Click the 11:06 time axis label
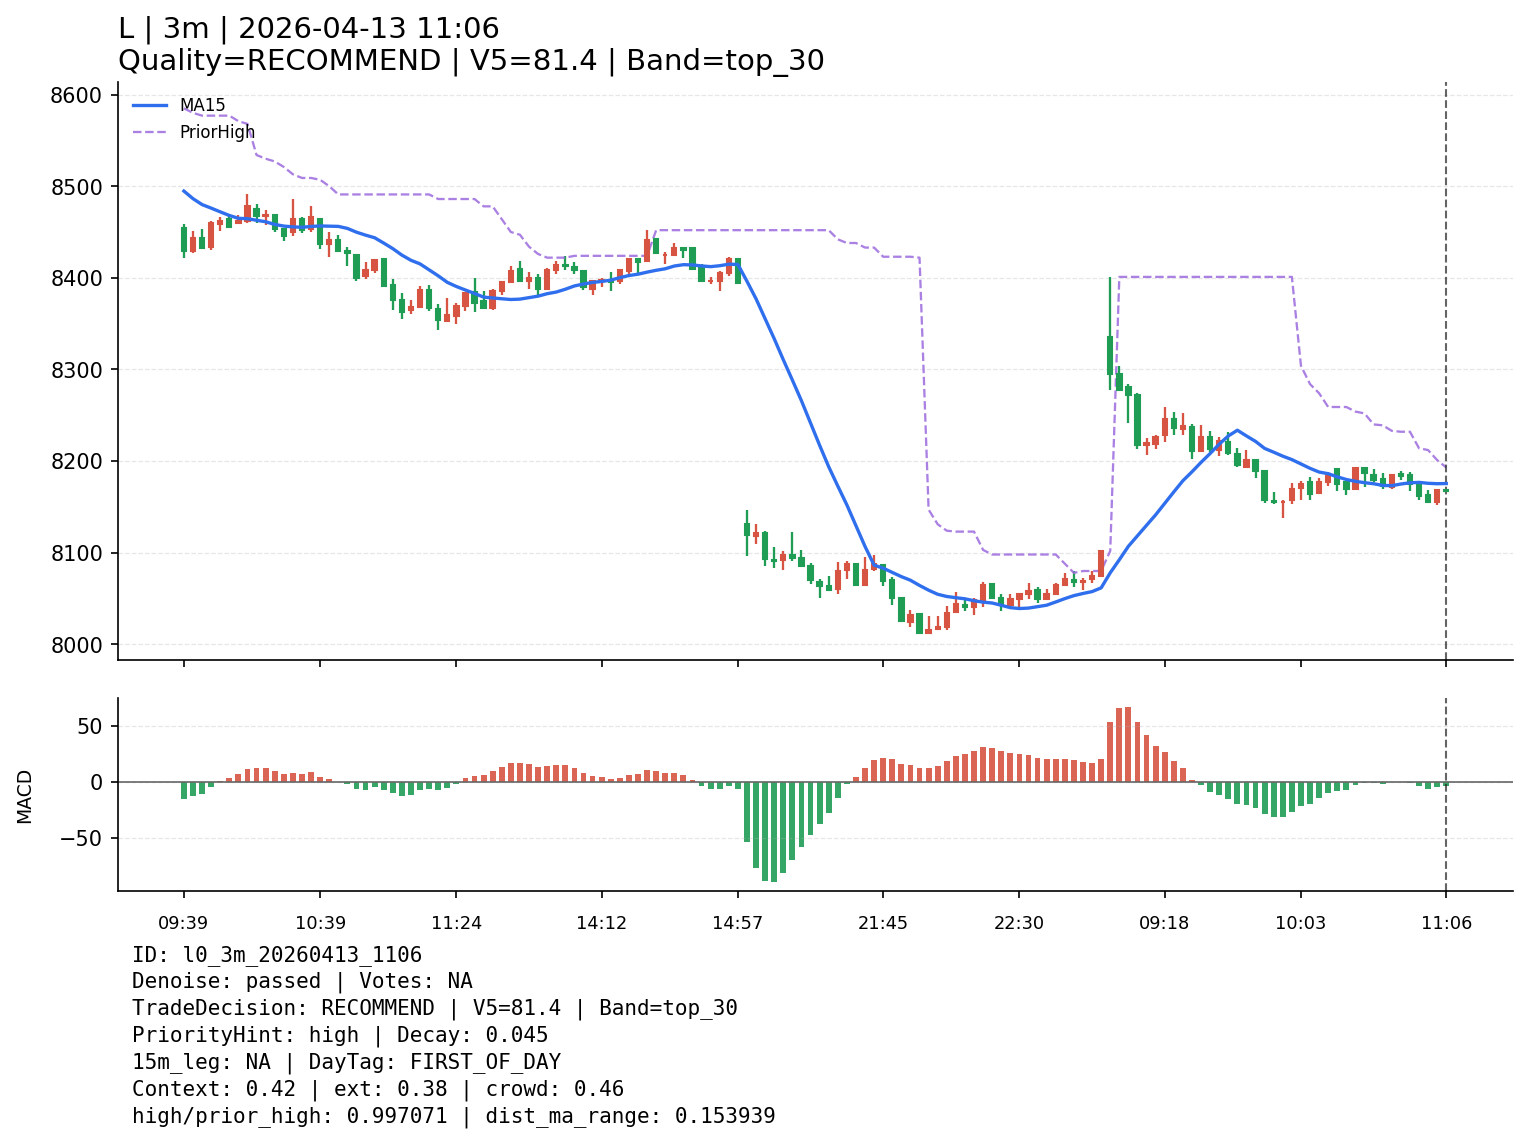Screen dimensions: 1527x1143 [1446, 923]
